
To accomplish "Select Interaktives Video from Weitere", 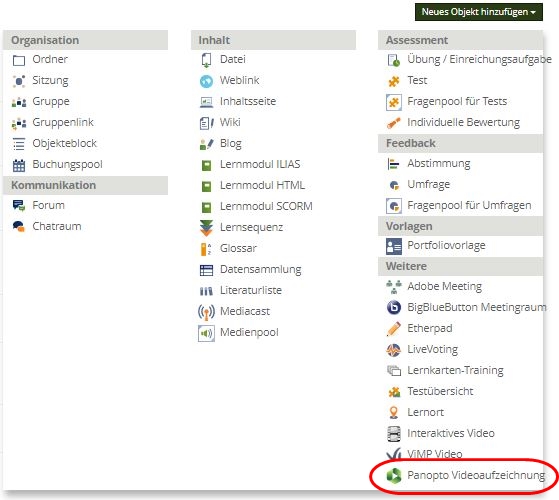I will [x=451, y=433].
